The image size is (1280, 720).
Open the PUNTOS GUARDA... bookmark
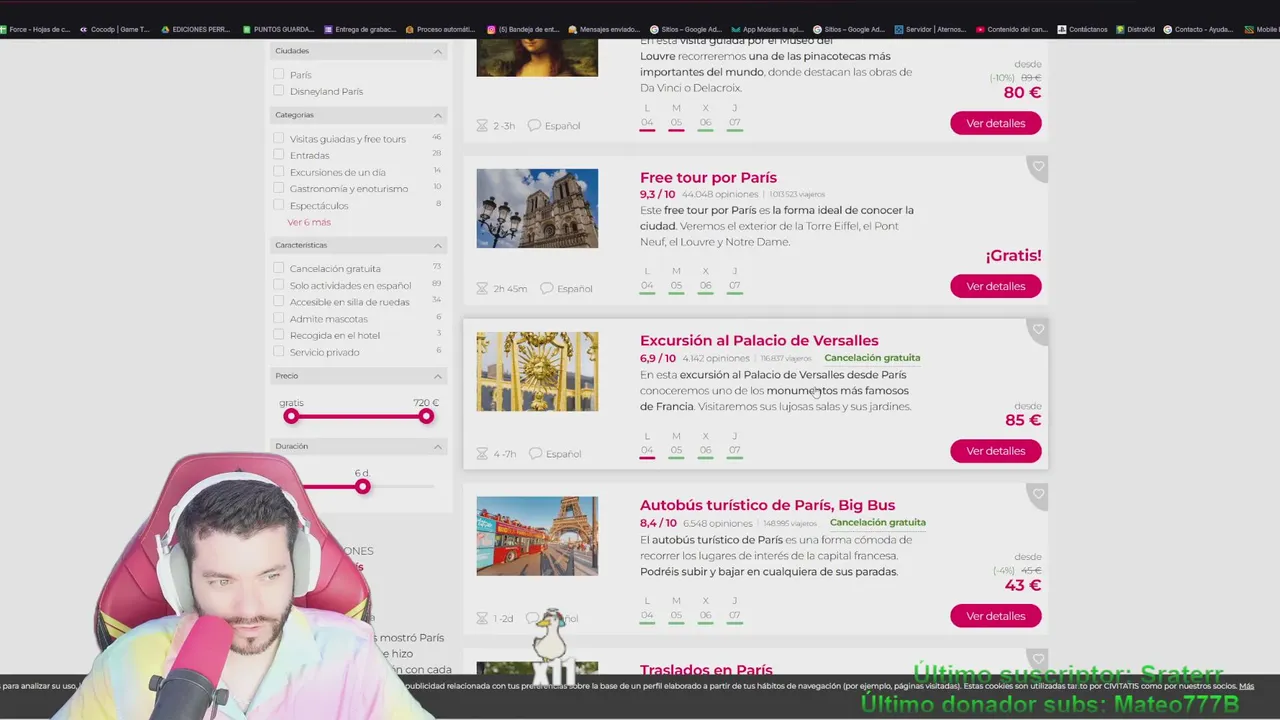pos(277,30)
